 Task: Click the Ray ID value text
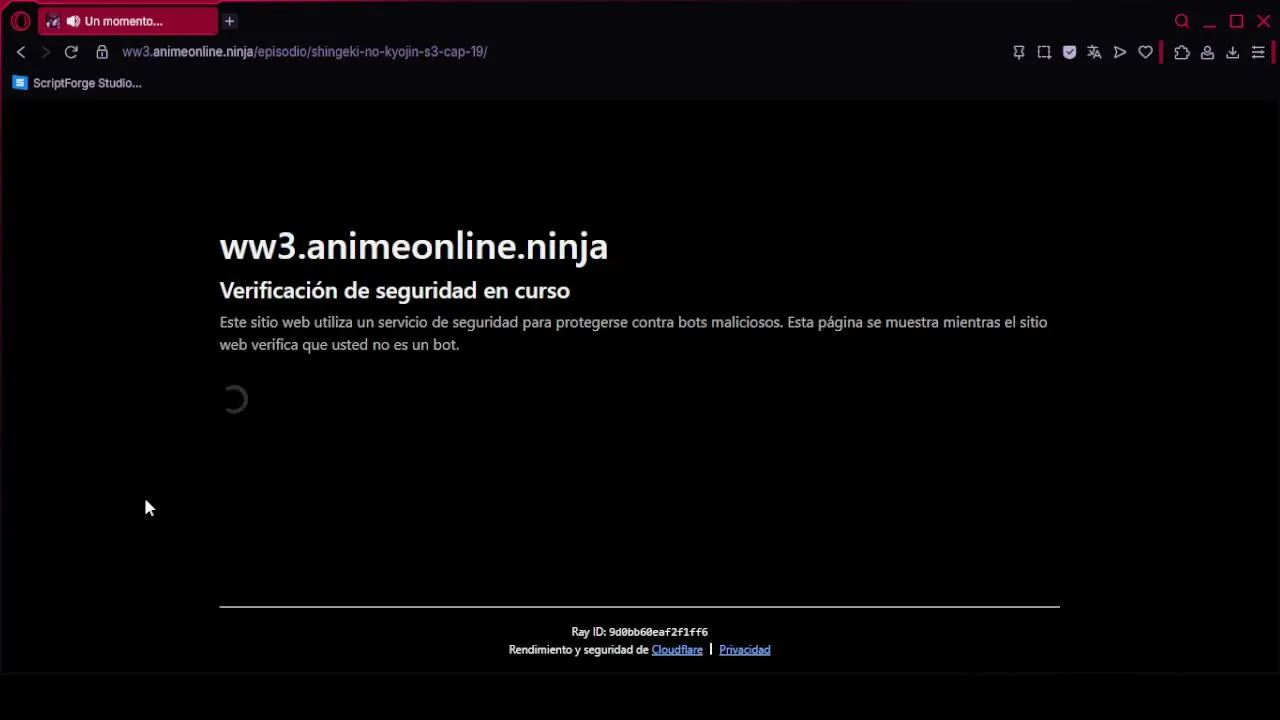658,632
